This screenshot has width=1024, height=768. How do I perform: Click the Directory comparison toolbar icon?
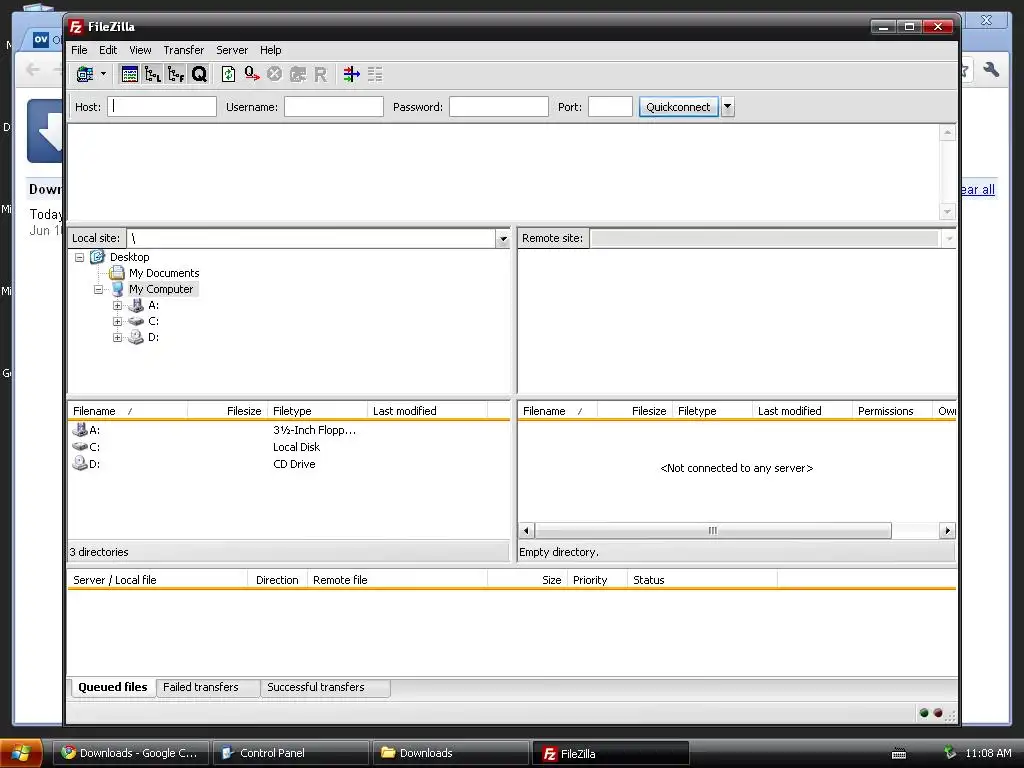pyautogui.click(x=351, y=74)
